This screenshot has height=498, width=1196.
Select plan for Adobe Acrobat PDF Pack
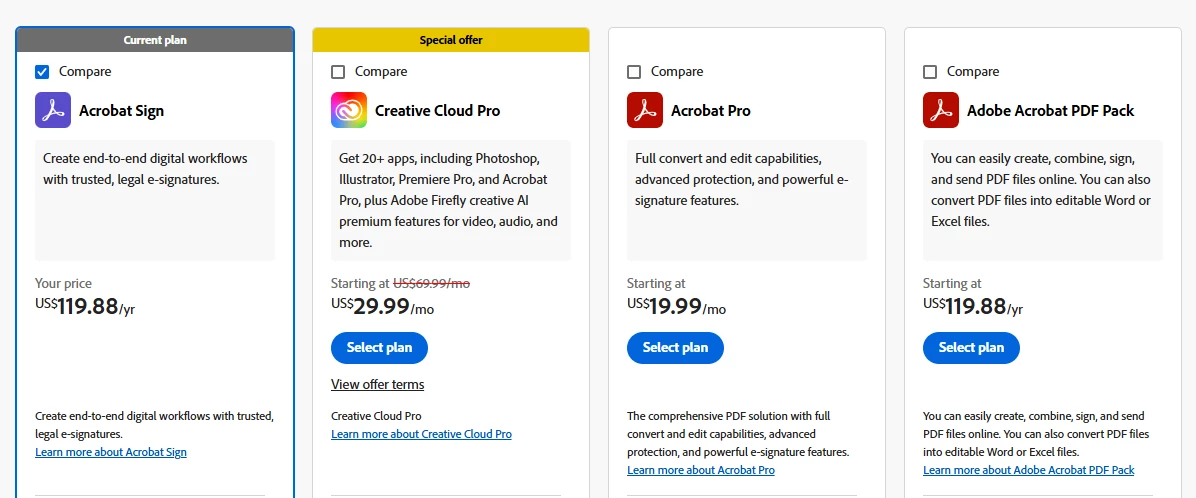point(971,348)
